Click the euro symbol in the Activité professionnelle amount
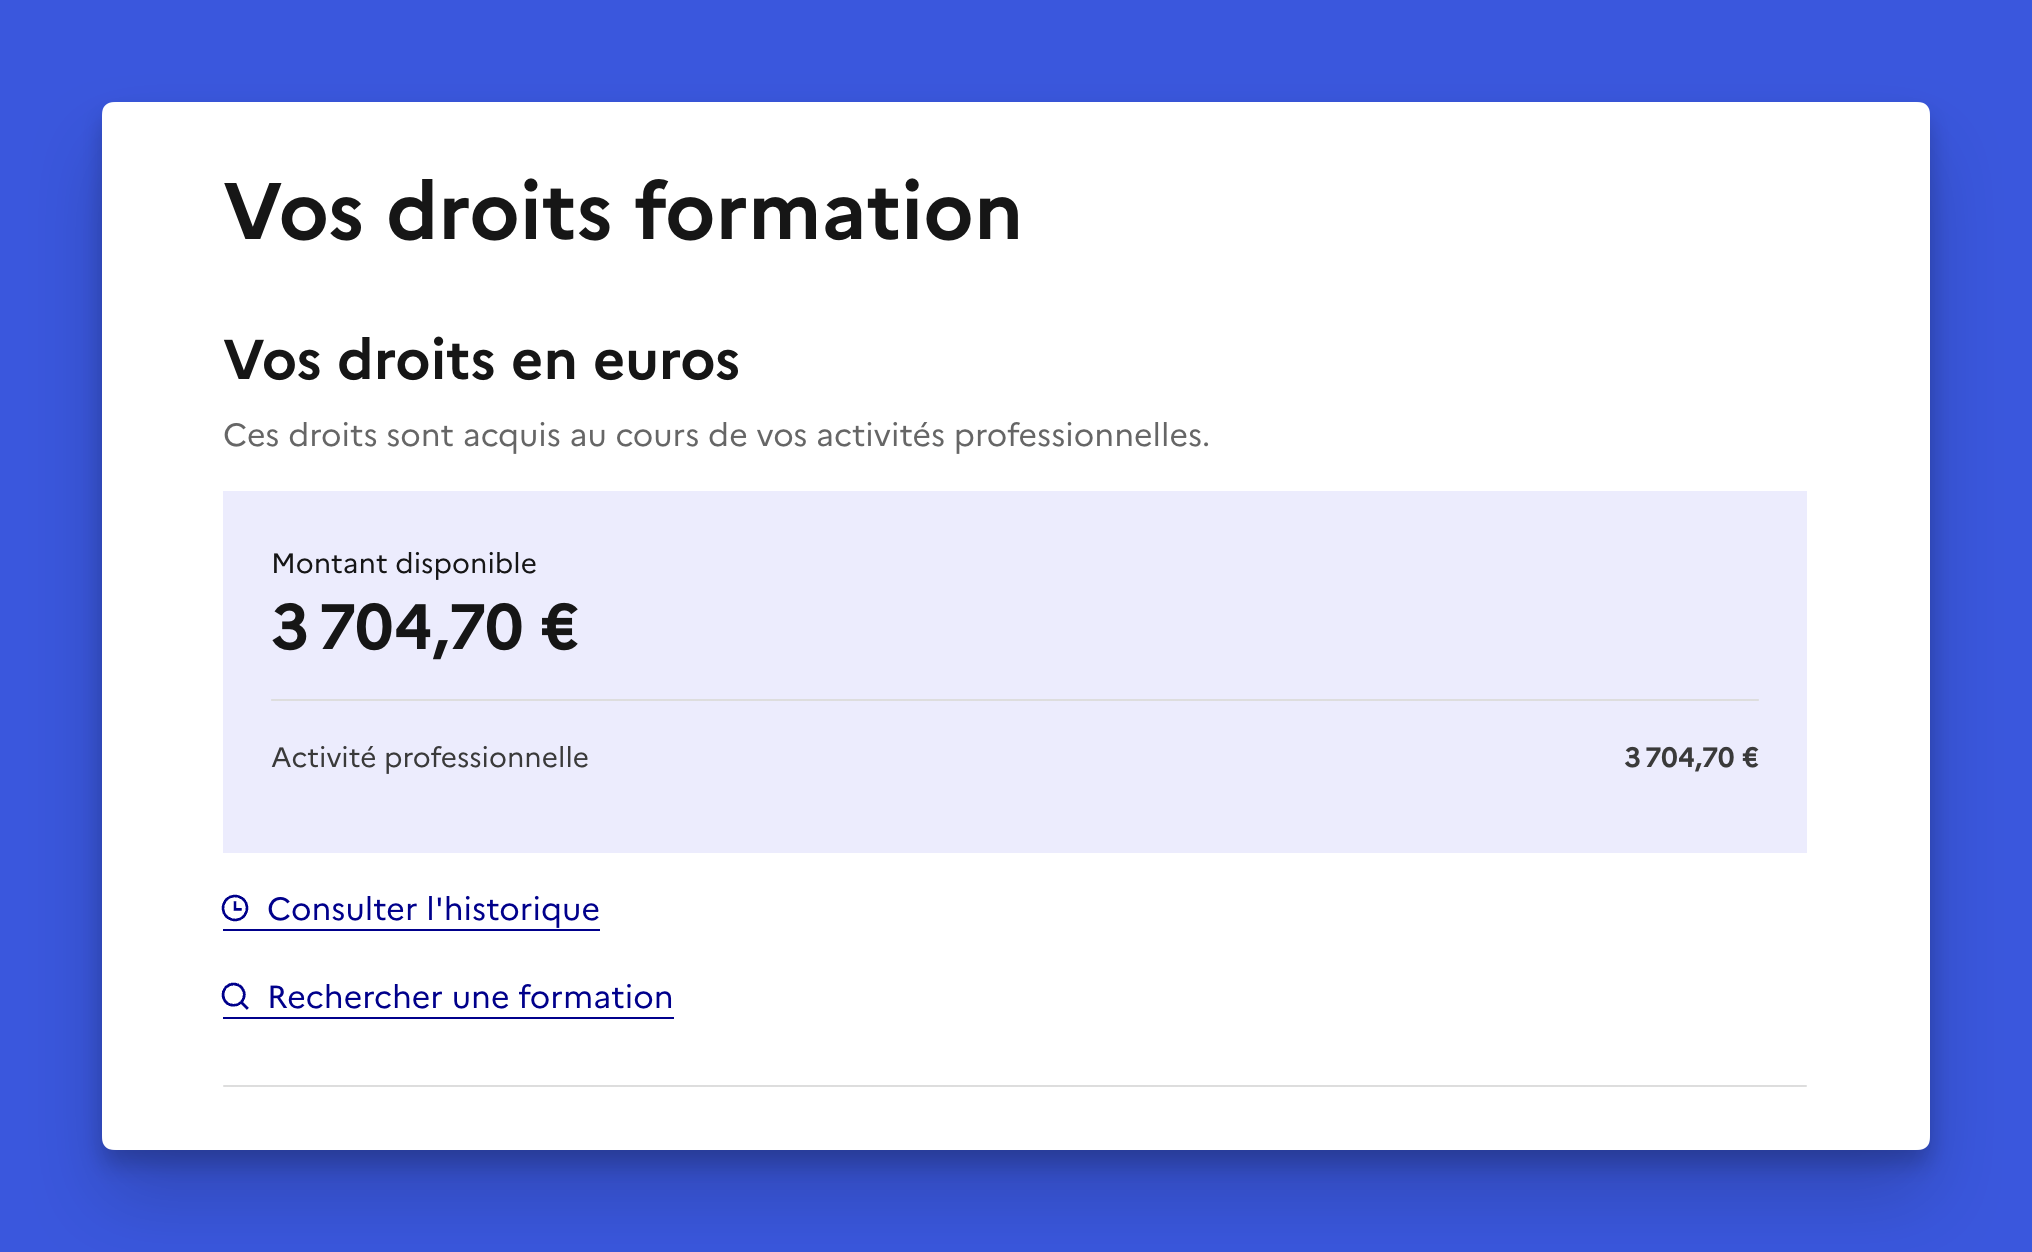The width and height of the screenshot is (2032, 1252). pyautogui.click(x=1750, y=758)
